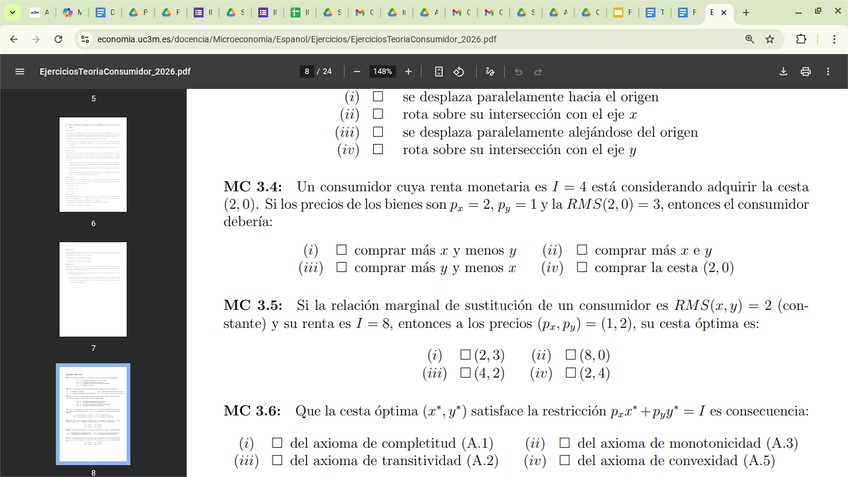Zoom in the PDF with plus button

(408, 71)
